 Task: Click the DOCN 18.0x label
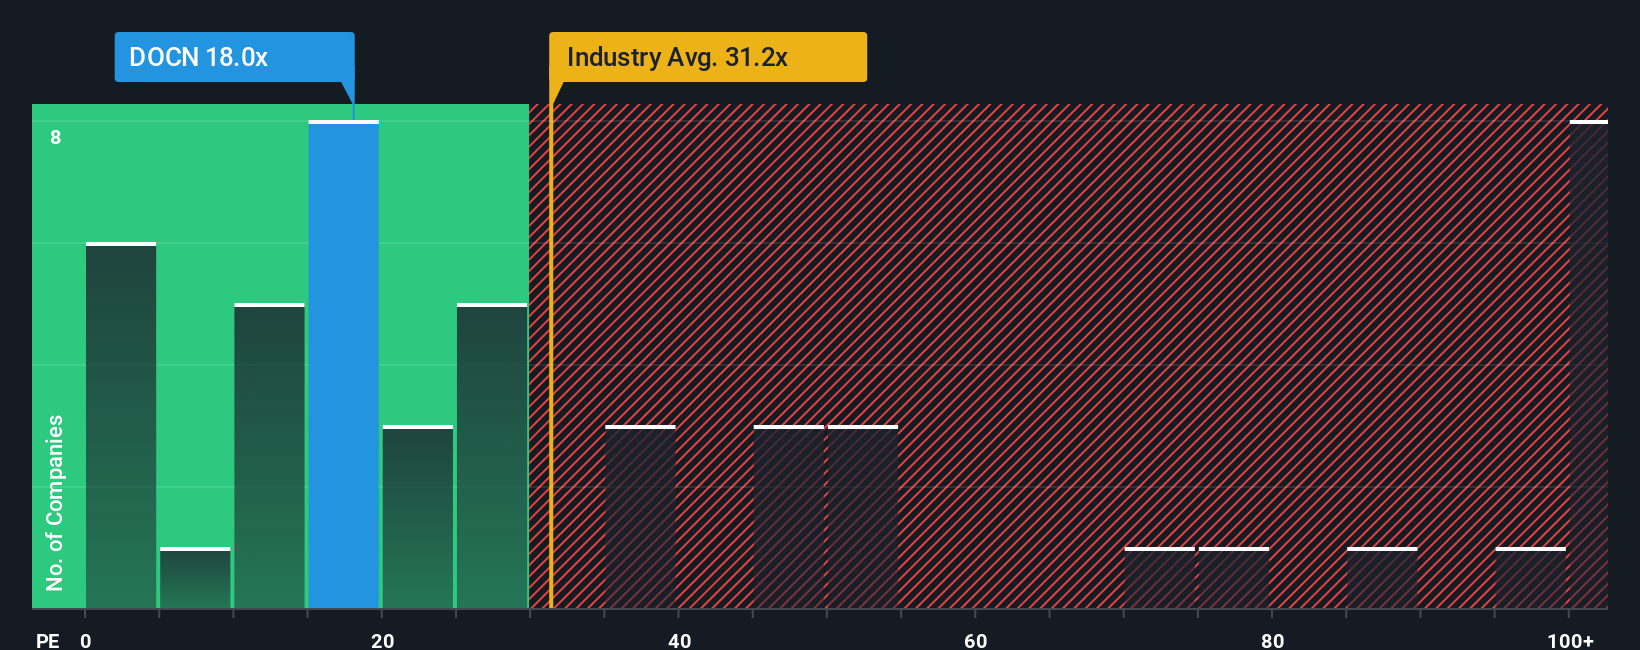pos(234,57)
